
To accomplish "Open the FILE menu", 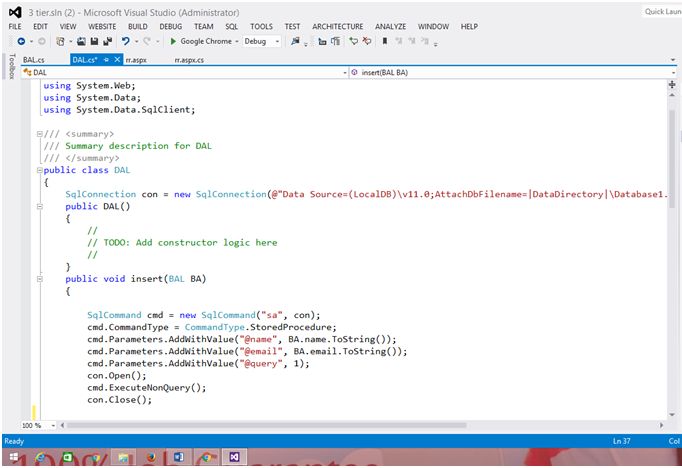I will 15,27.
